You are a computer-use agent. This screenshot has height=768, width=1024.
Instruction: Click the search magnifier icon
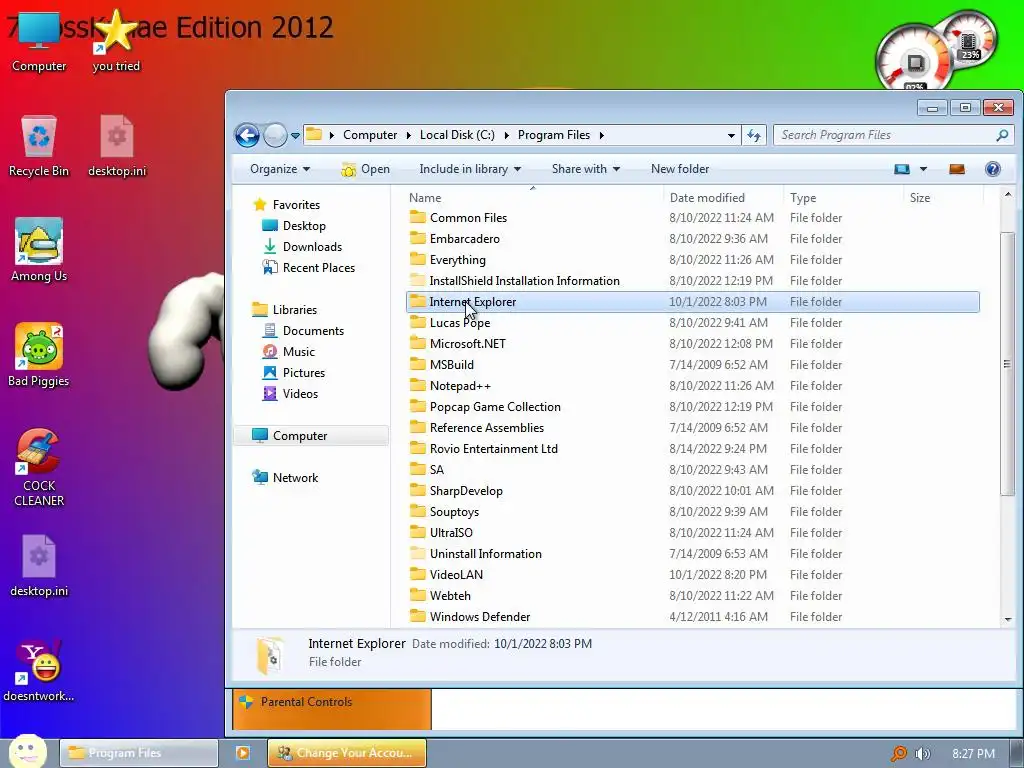pos(1002,135)
